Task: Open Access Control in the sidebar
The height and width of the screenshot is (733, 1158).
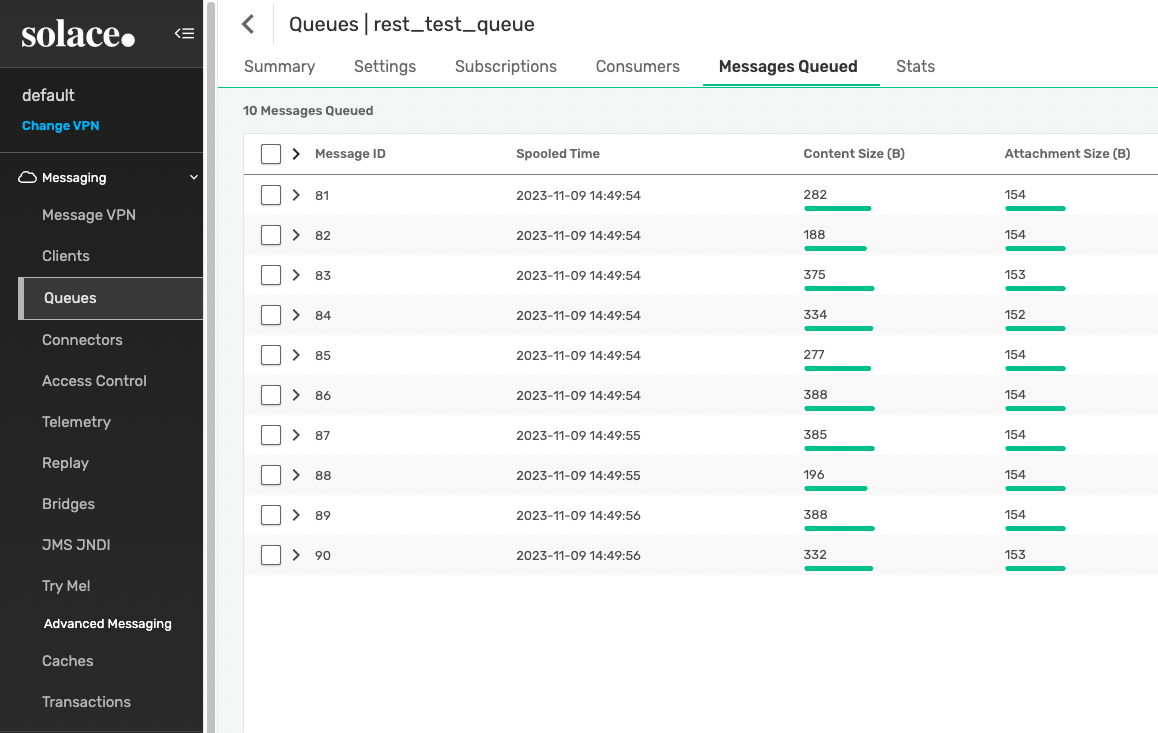Action: (x=94, y=381)
